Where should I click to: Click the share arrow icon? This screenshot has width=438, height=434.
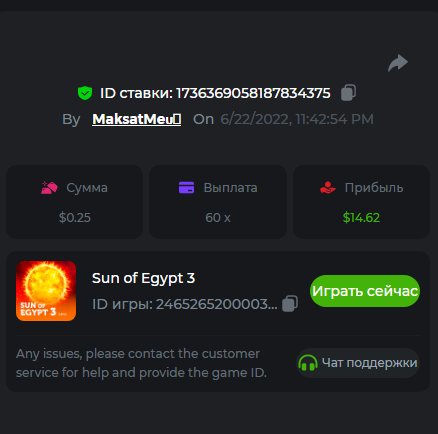(398, 63)
